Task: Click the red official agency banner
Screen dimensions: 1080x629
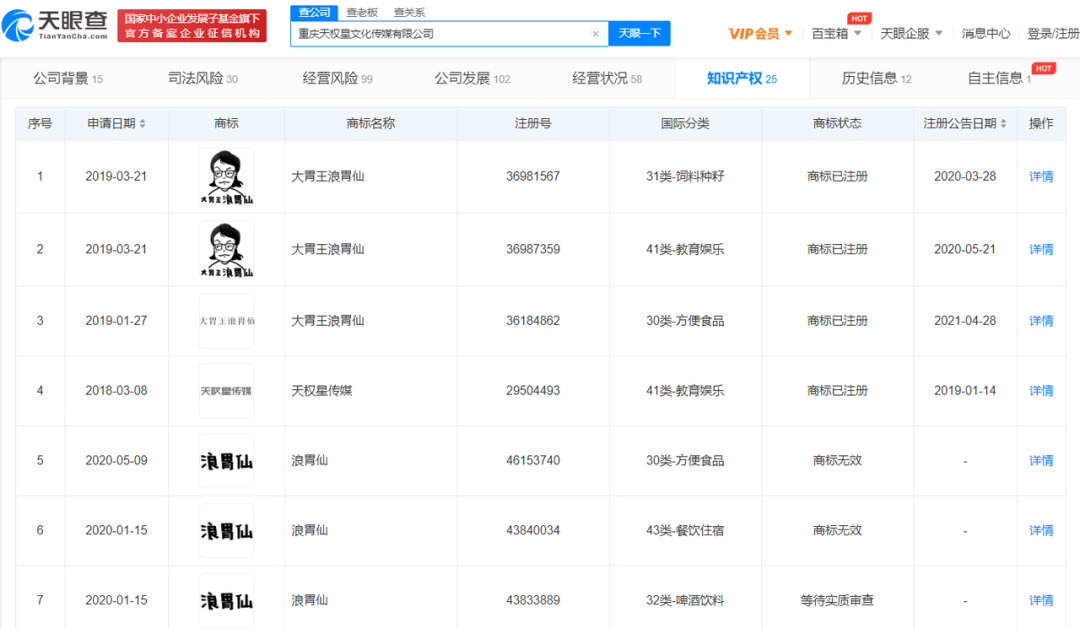Action: click(192, 25)
